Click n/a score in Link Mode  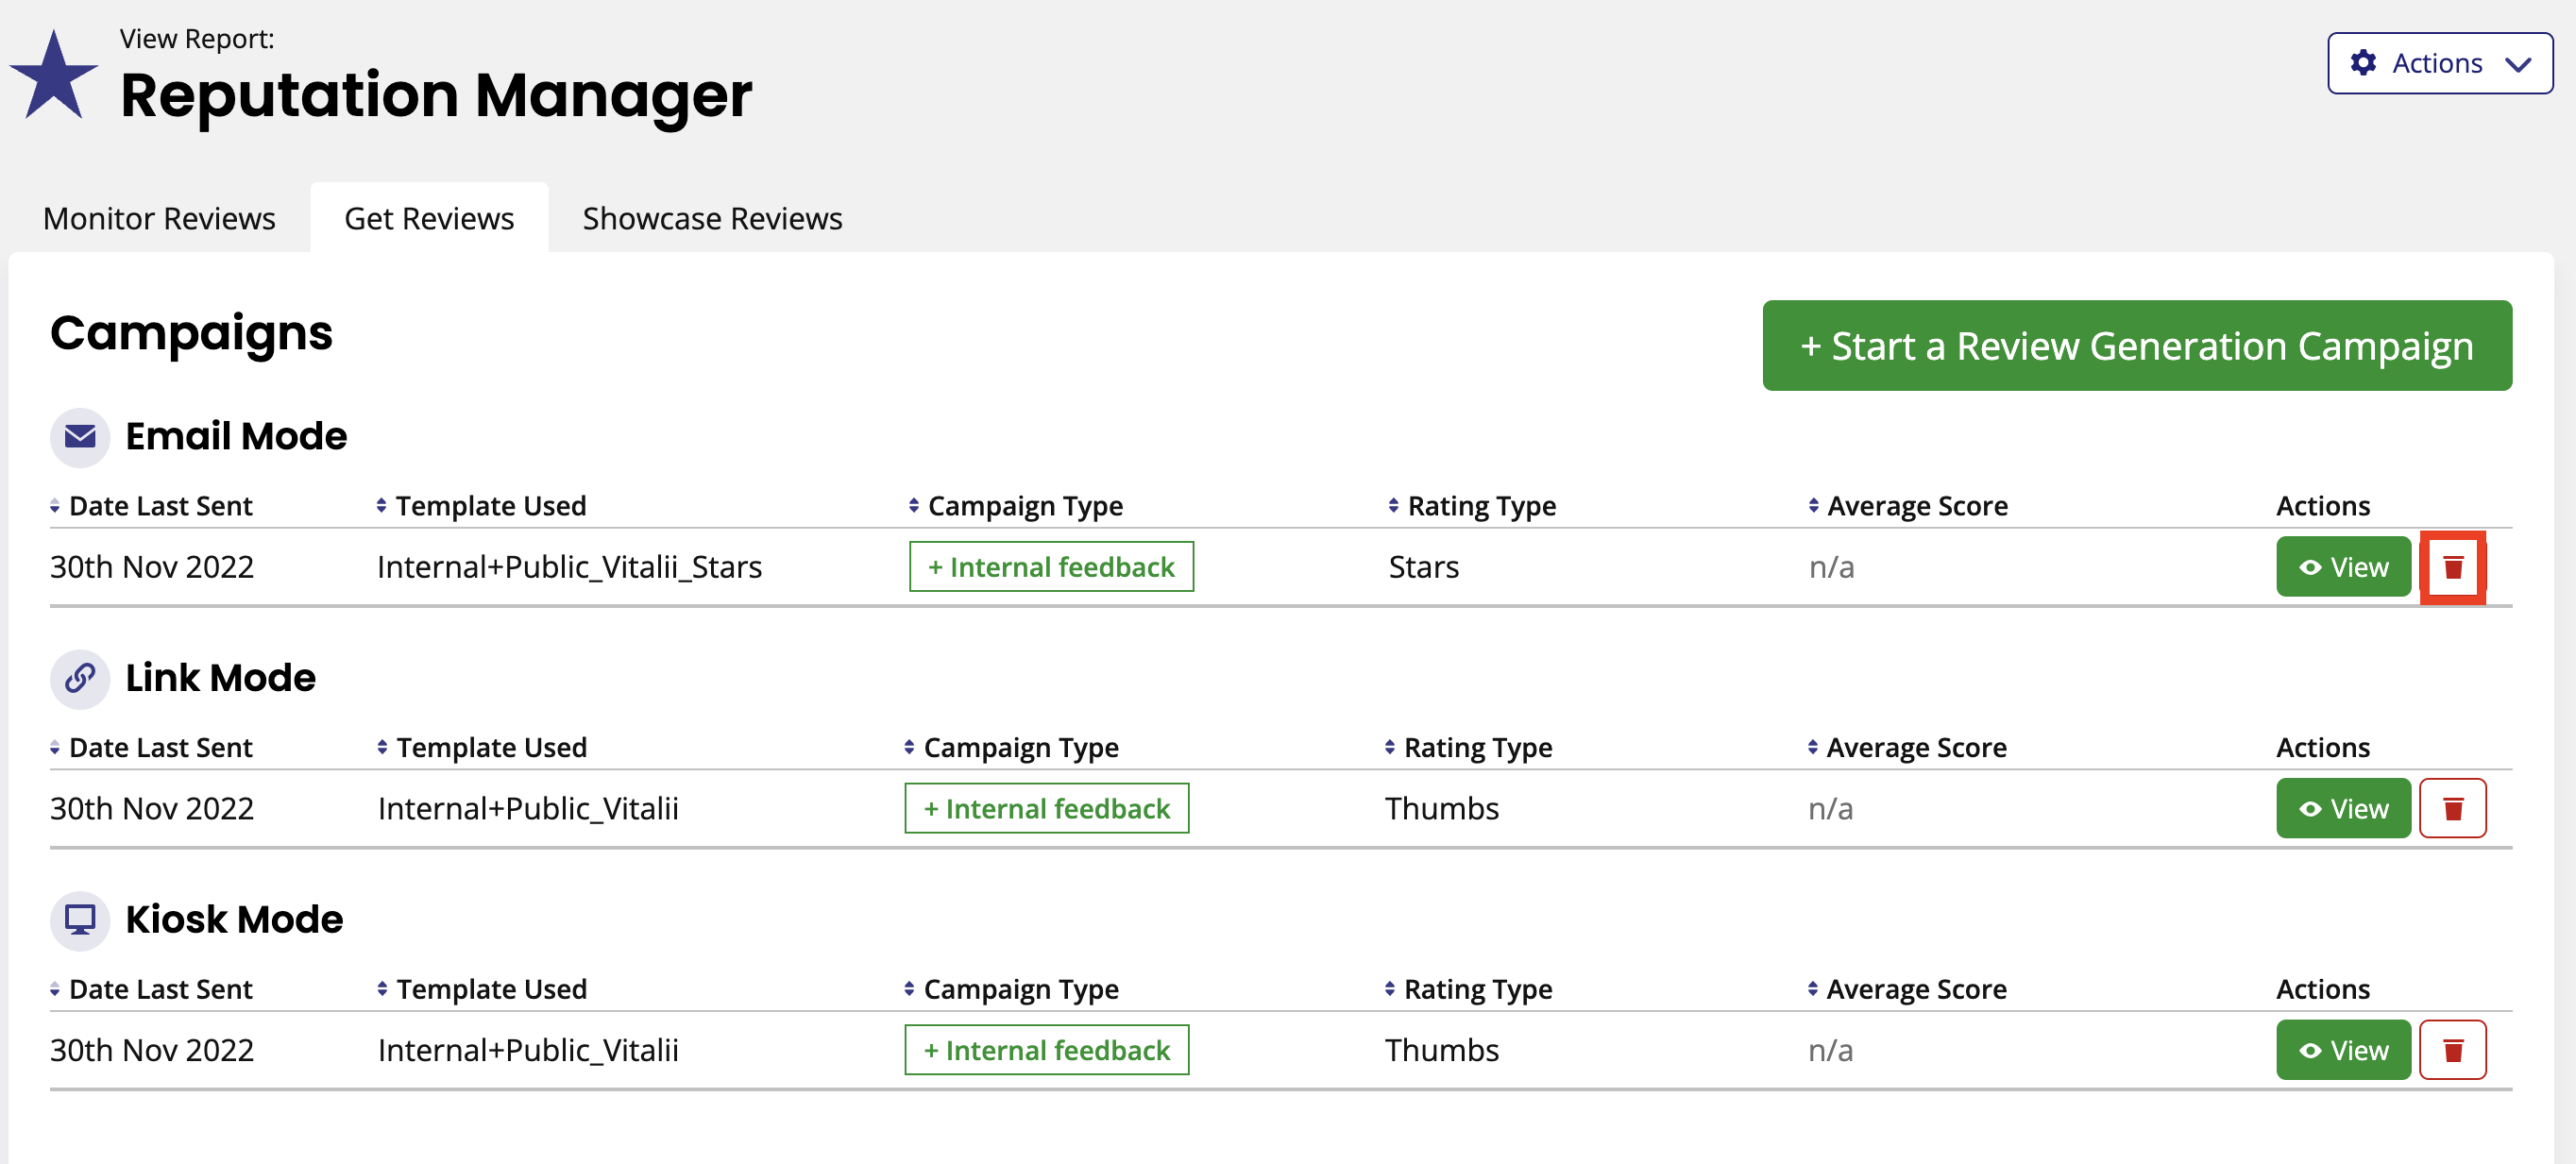(x=1830, y=808)
